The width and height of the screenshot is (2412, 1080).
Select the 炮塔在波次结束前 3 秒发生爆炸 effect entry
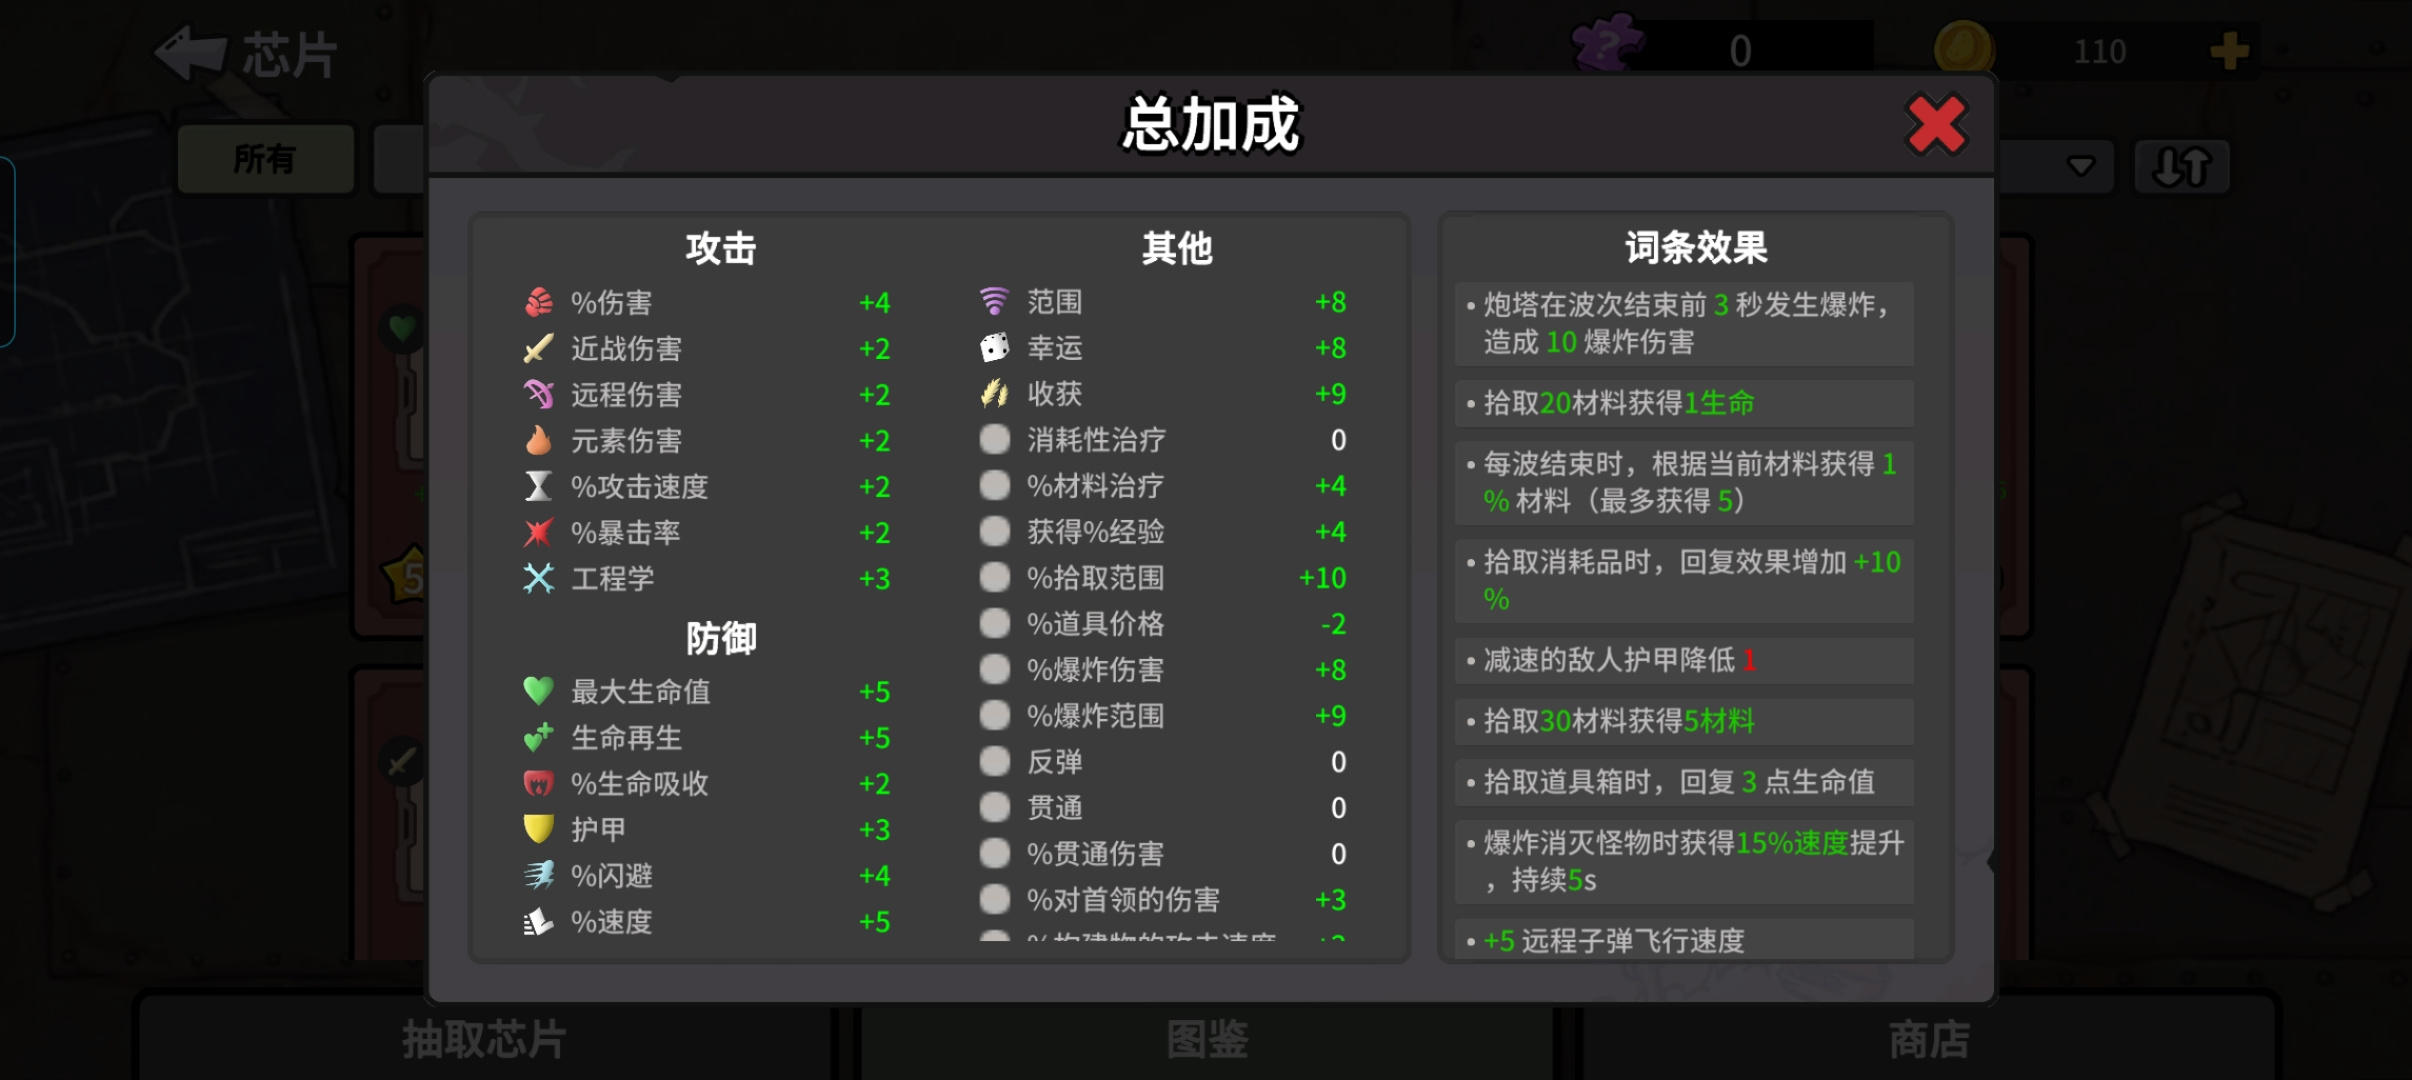[x=1684, y=324]
